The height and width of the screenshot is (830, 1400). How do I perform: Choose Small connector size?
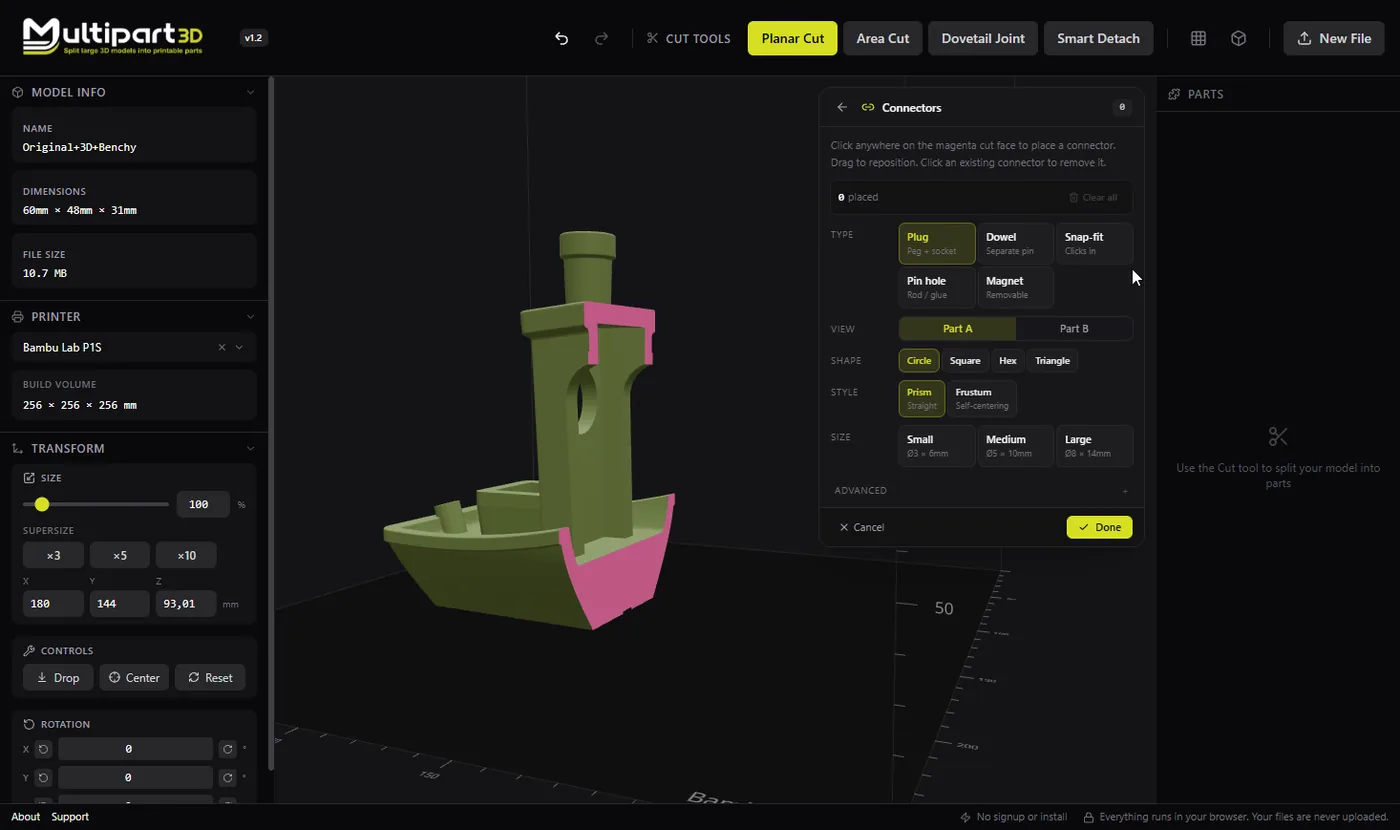tap(937, 446)
